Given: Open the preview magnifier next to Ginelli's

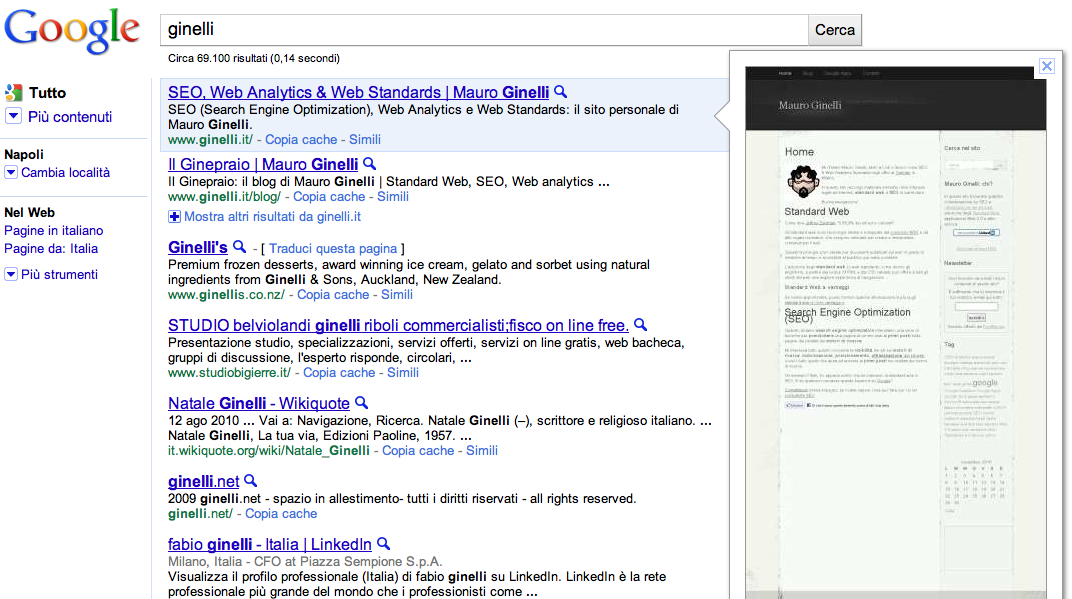Looking at the screenshot, I should point(238,247).
